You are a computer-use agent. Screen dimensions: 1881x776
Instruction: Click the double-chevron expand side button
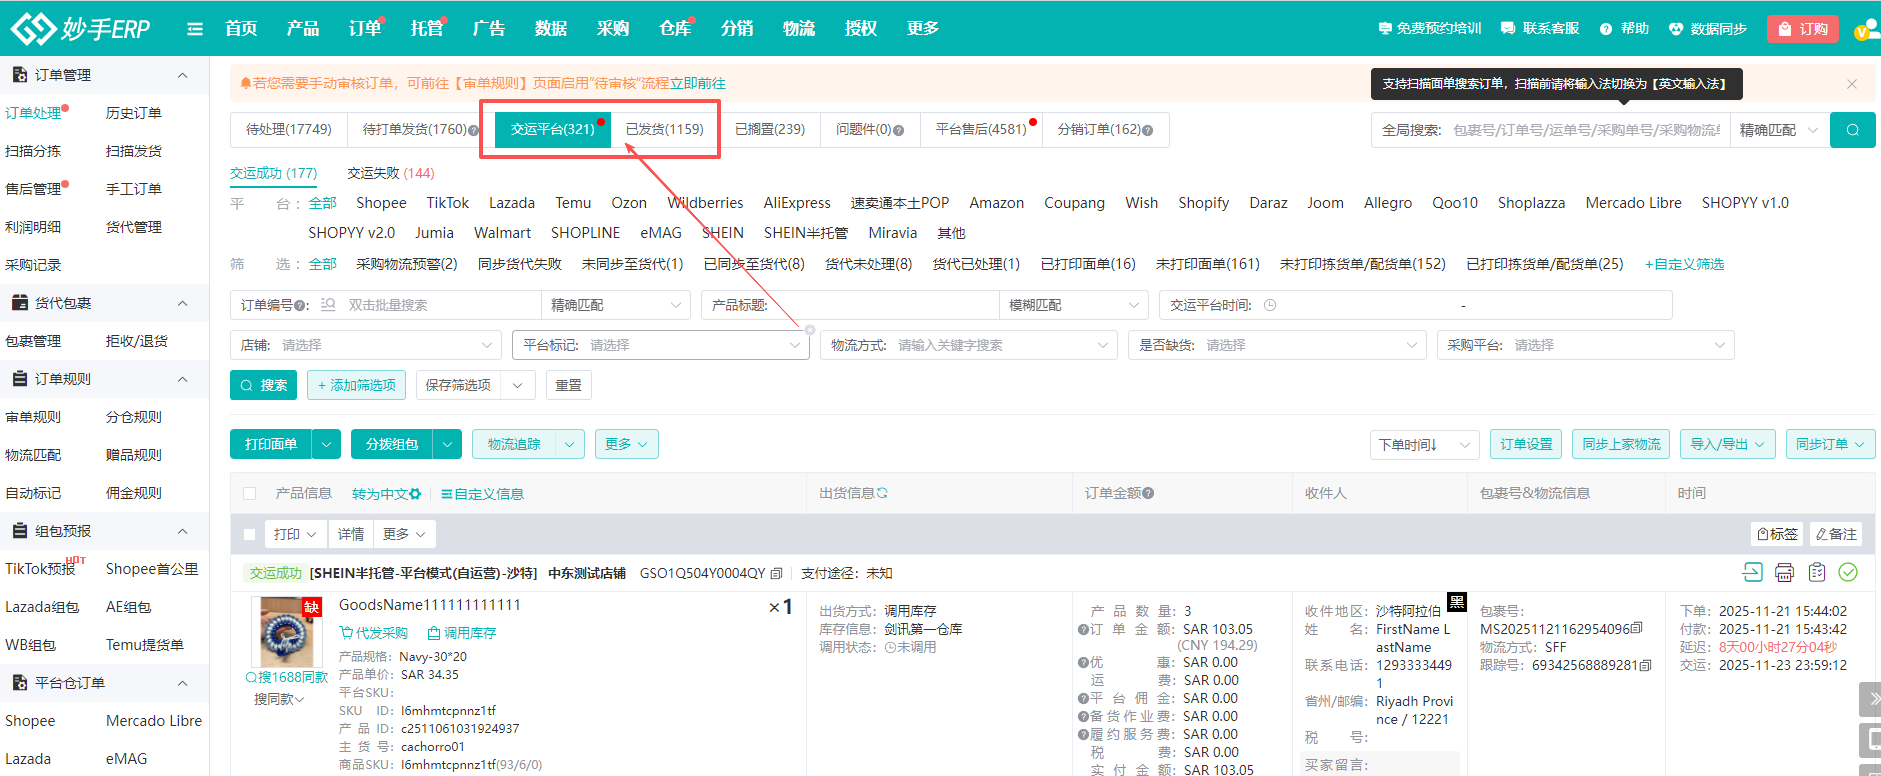click(x=1870, y=698)
